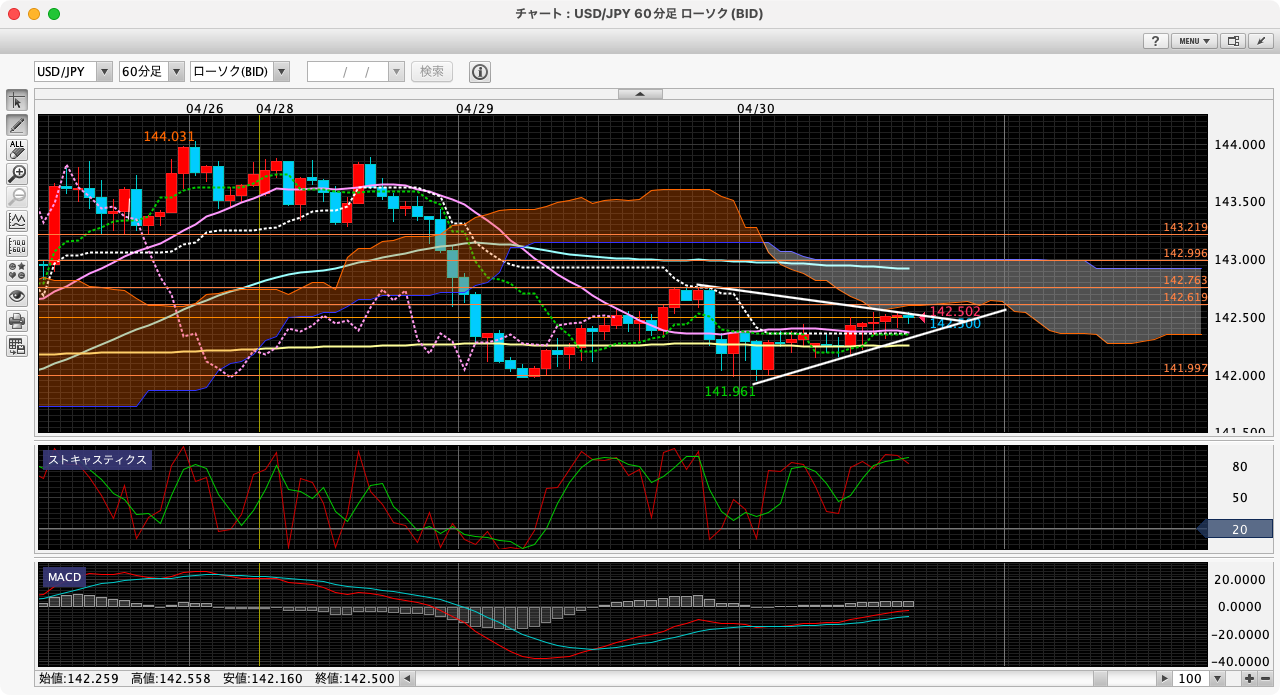Click the printer icon
Screen dimensions: 1280x695
click(17, 321)
